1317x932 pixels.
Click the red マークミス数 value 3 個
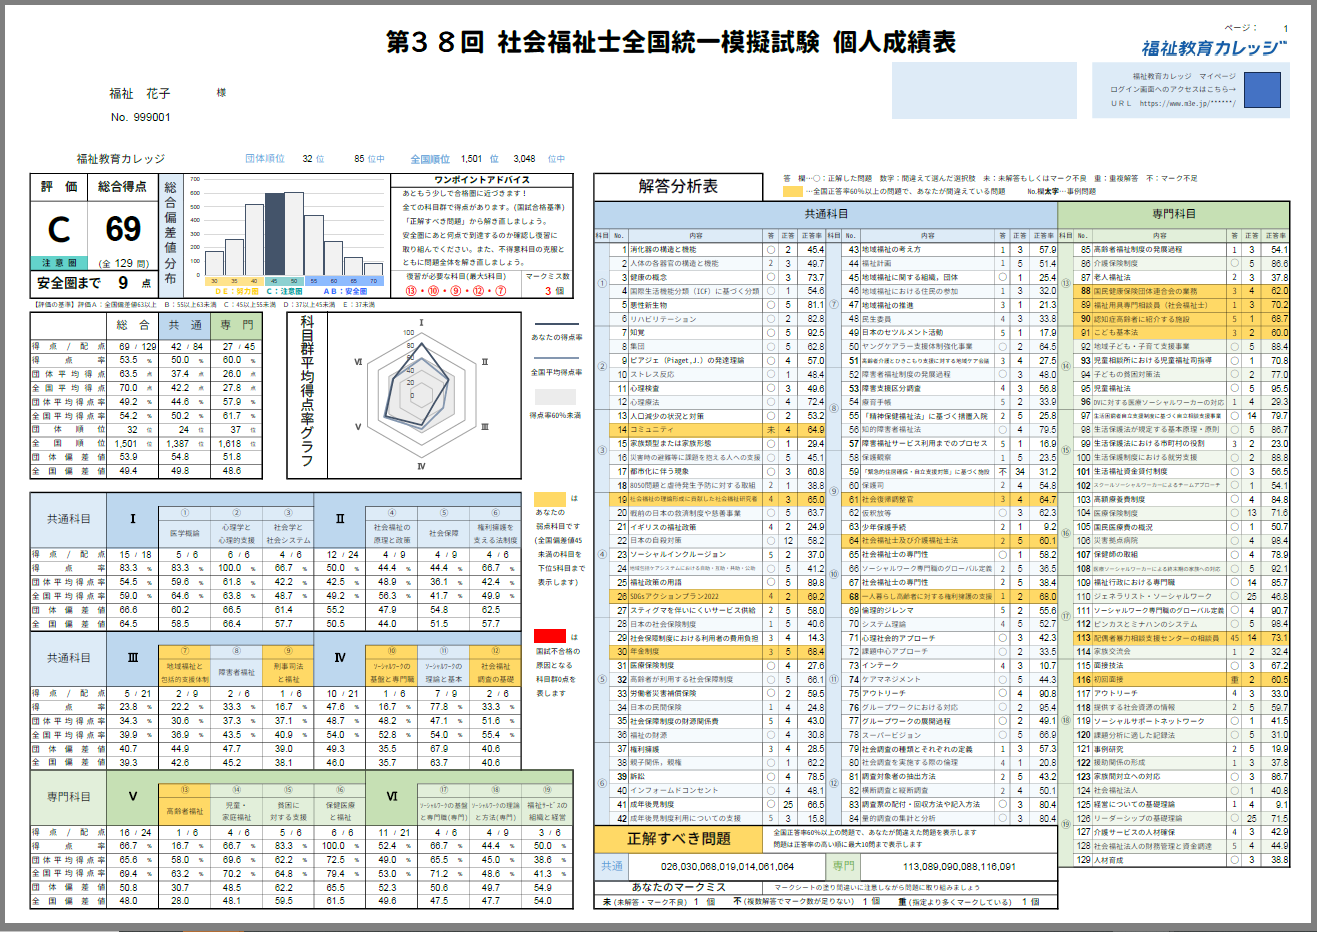[x=554, y=290]
